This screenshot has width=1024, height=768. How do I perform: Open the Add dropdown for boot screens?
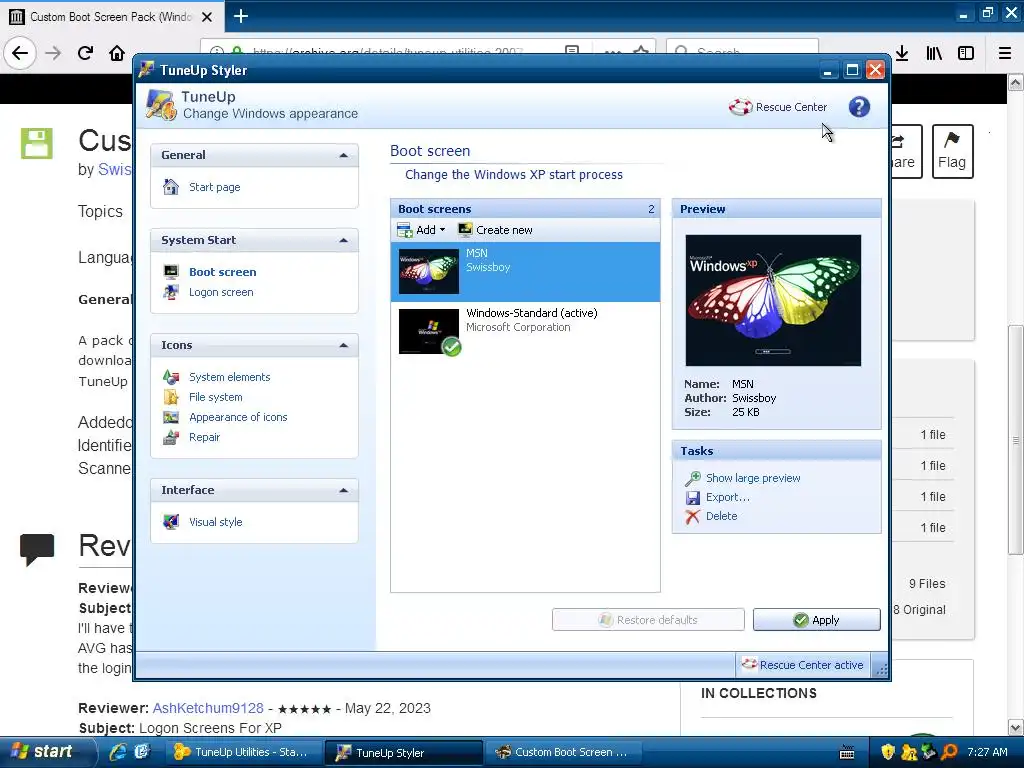421,230
